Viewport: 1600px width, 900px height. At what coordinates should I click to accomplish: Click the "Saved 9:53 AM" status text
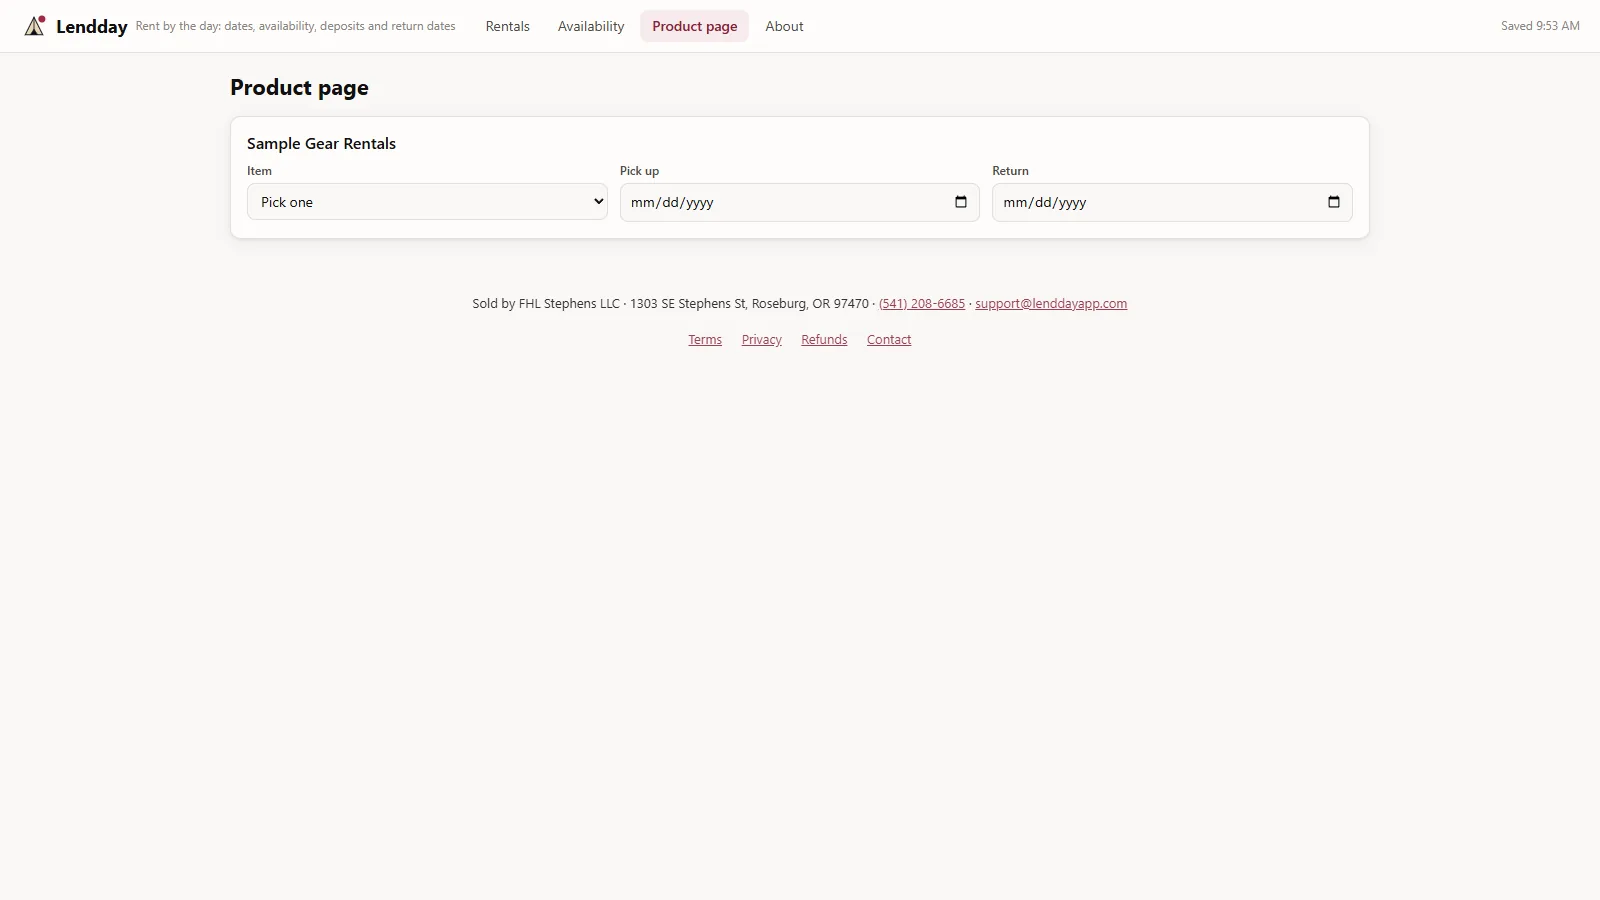pos(1540,26)
